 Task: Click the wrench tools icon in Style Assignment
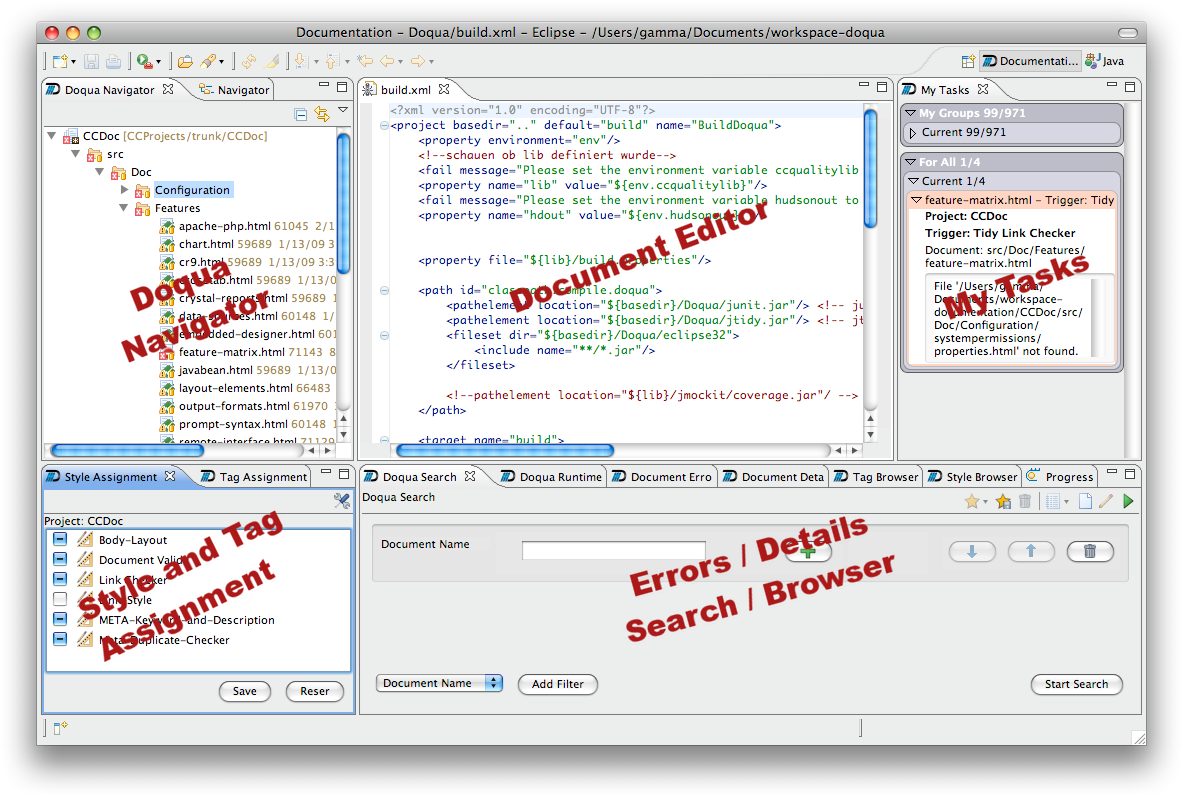[x=341, y=501]
